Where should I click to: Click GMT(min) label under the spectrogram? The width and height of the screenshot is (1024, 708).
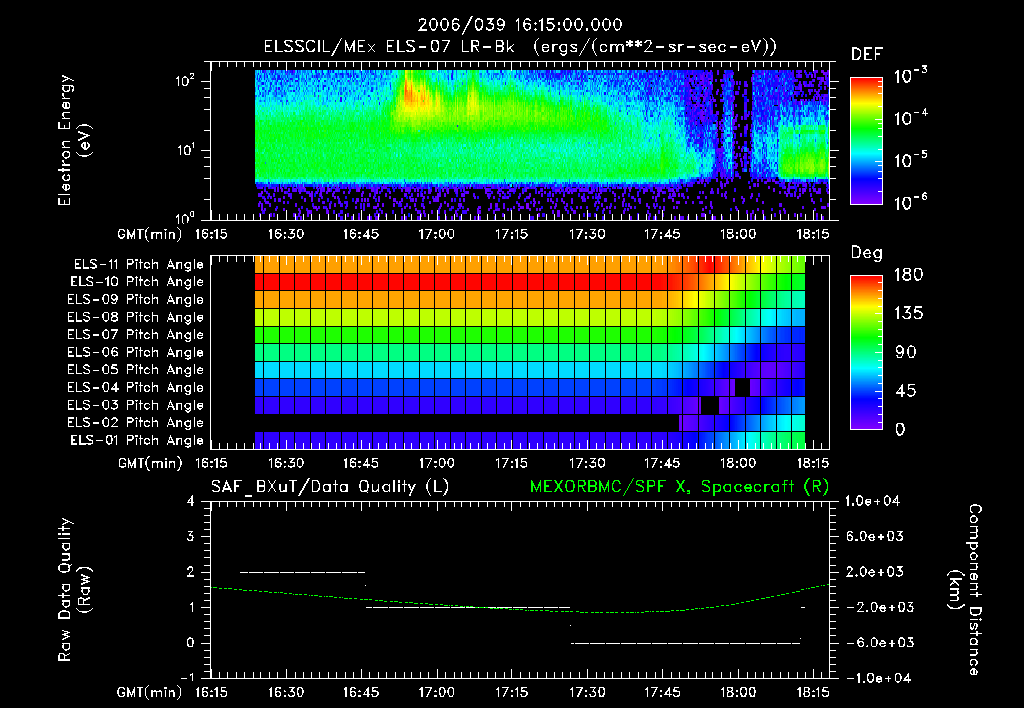pyautogui.click(x=150, y=234)
